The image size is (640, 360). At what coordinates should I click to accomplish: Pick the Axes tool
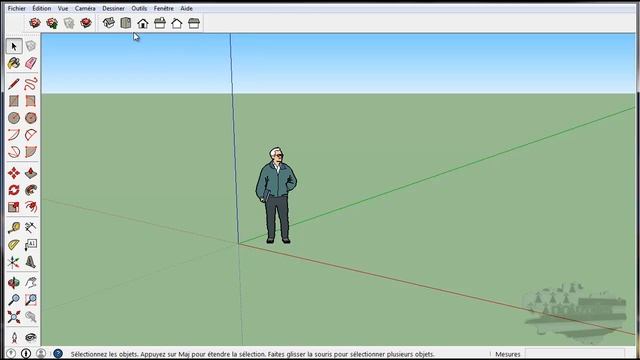(14, 262)
